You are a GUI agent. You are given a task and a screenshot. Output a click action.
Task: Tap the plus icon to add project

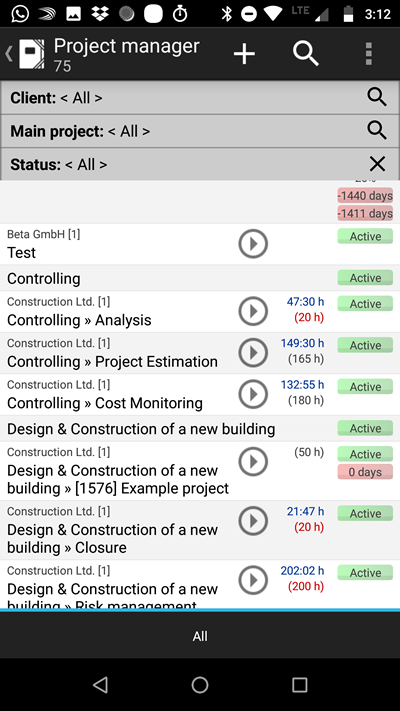244,54
